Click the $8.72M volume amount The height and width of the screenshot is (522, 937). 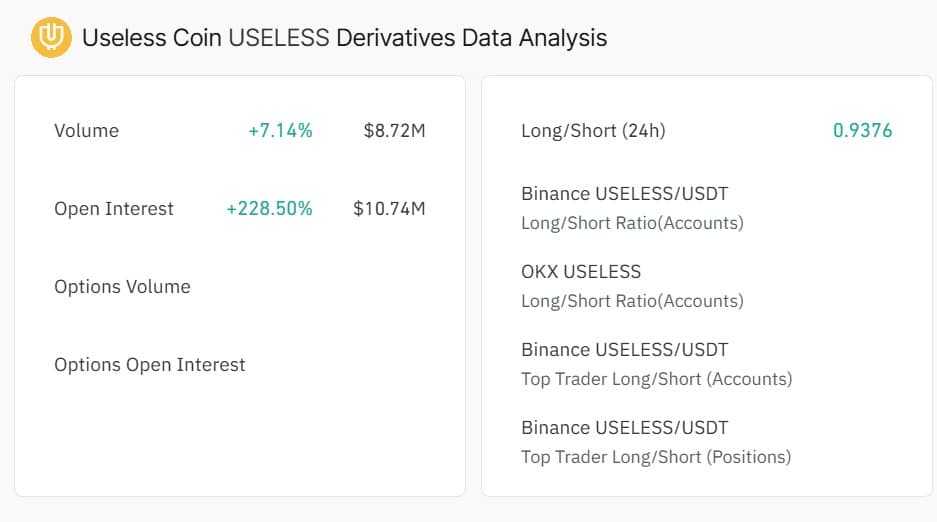point(394,131)
